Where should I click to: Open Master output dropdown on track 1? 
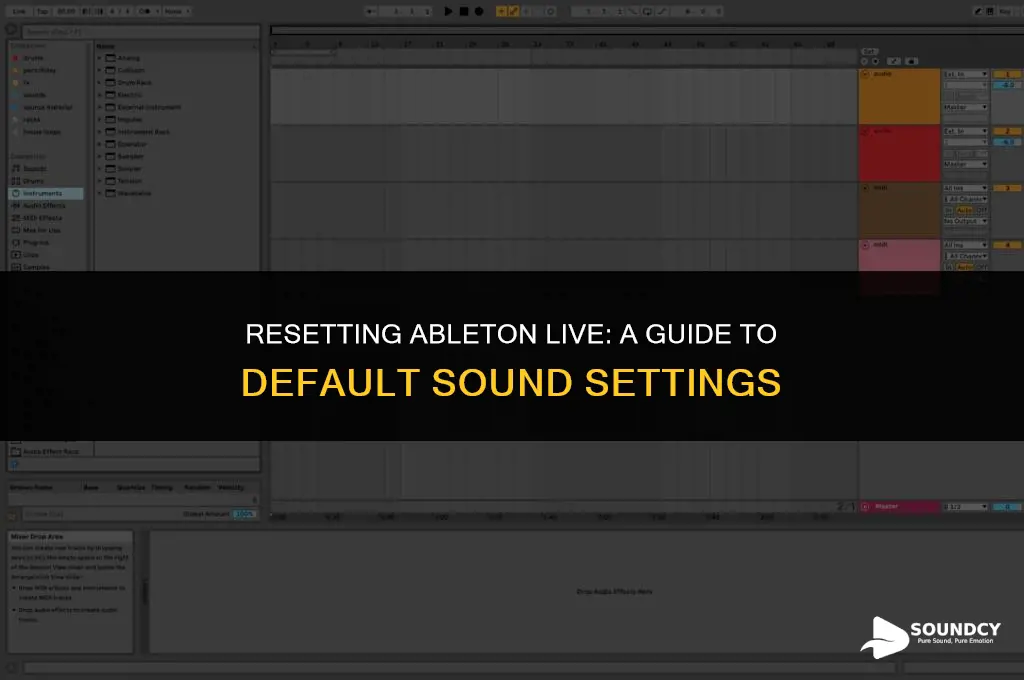[965, 107]
